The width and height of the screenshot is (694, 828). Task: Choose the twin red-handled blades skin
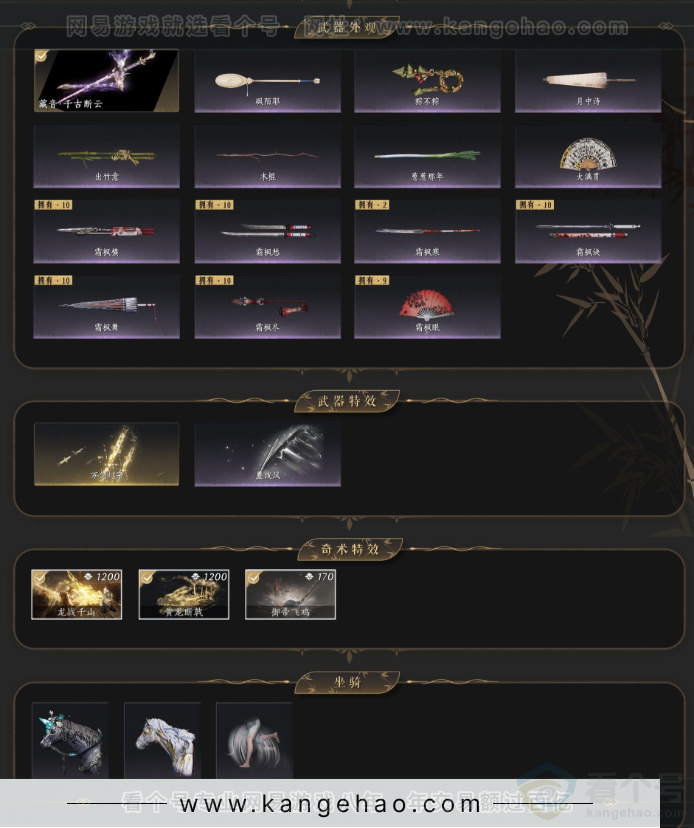click(x=267, y=231)
